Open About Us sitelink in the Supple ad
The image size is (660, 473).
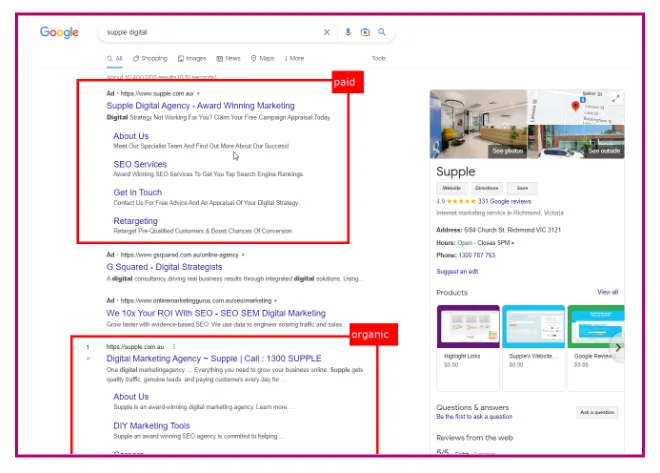[131, 136]
